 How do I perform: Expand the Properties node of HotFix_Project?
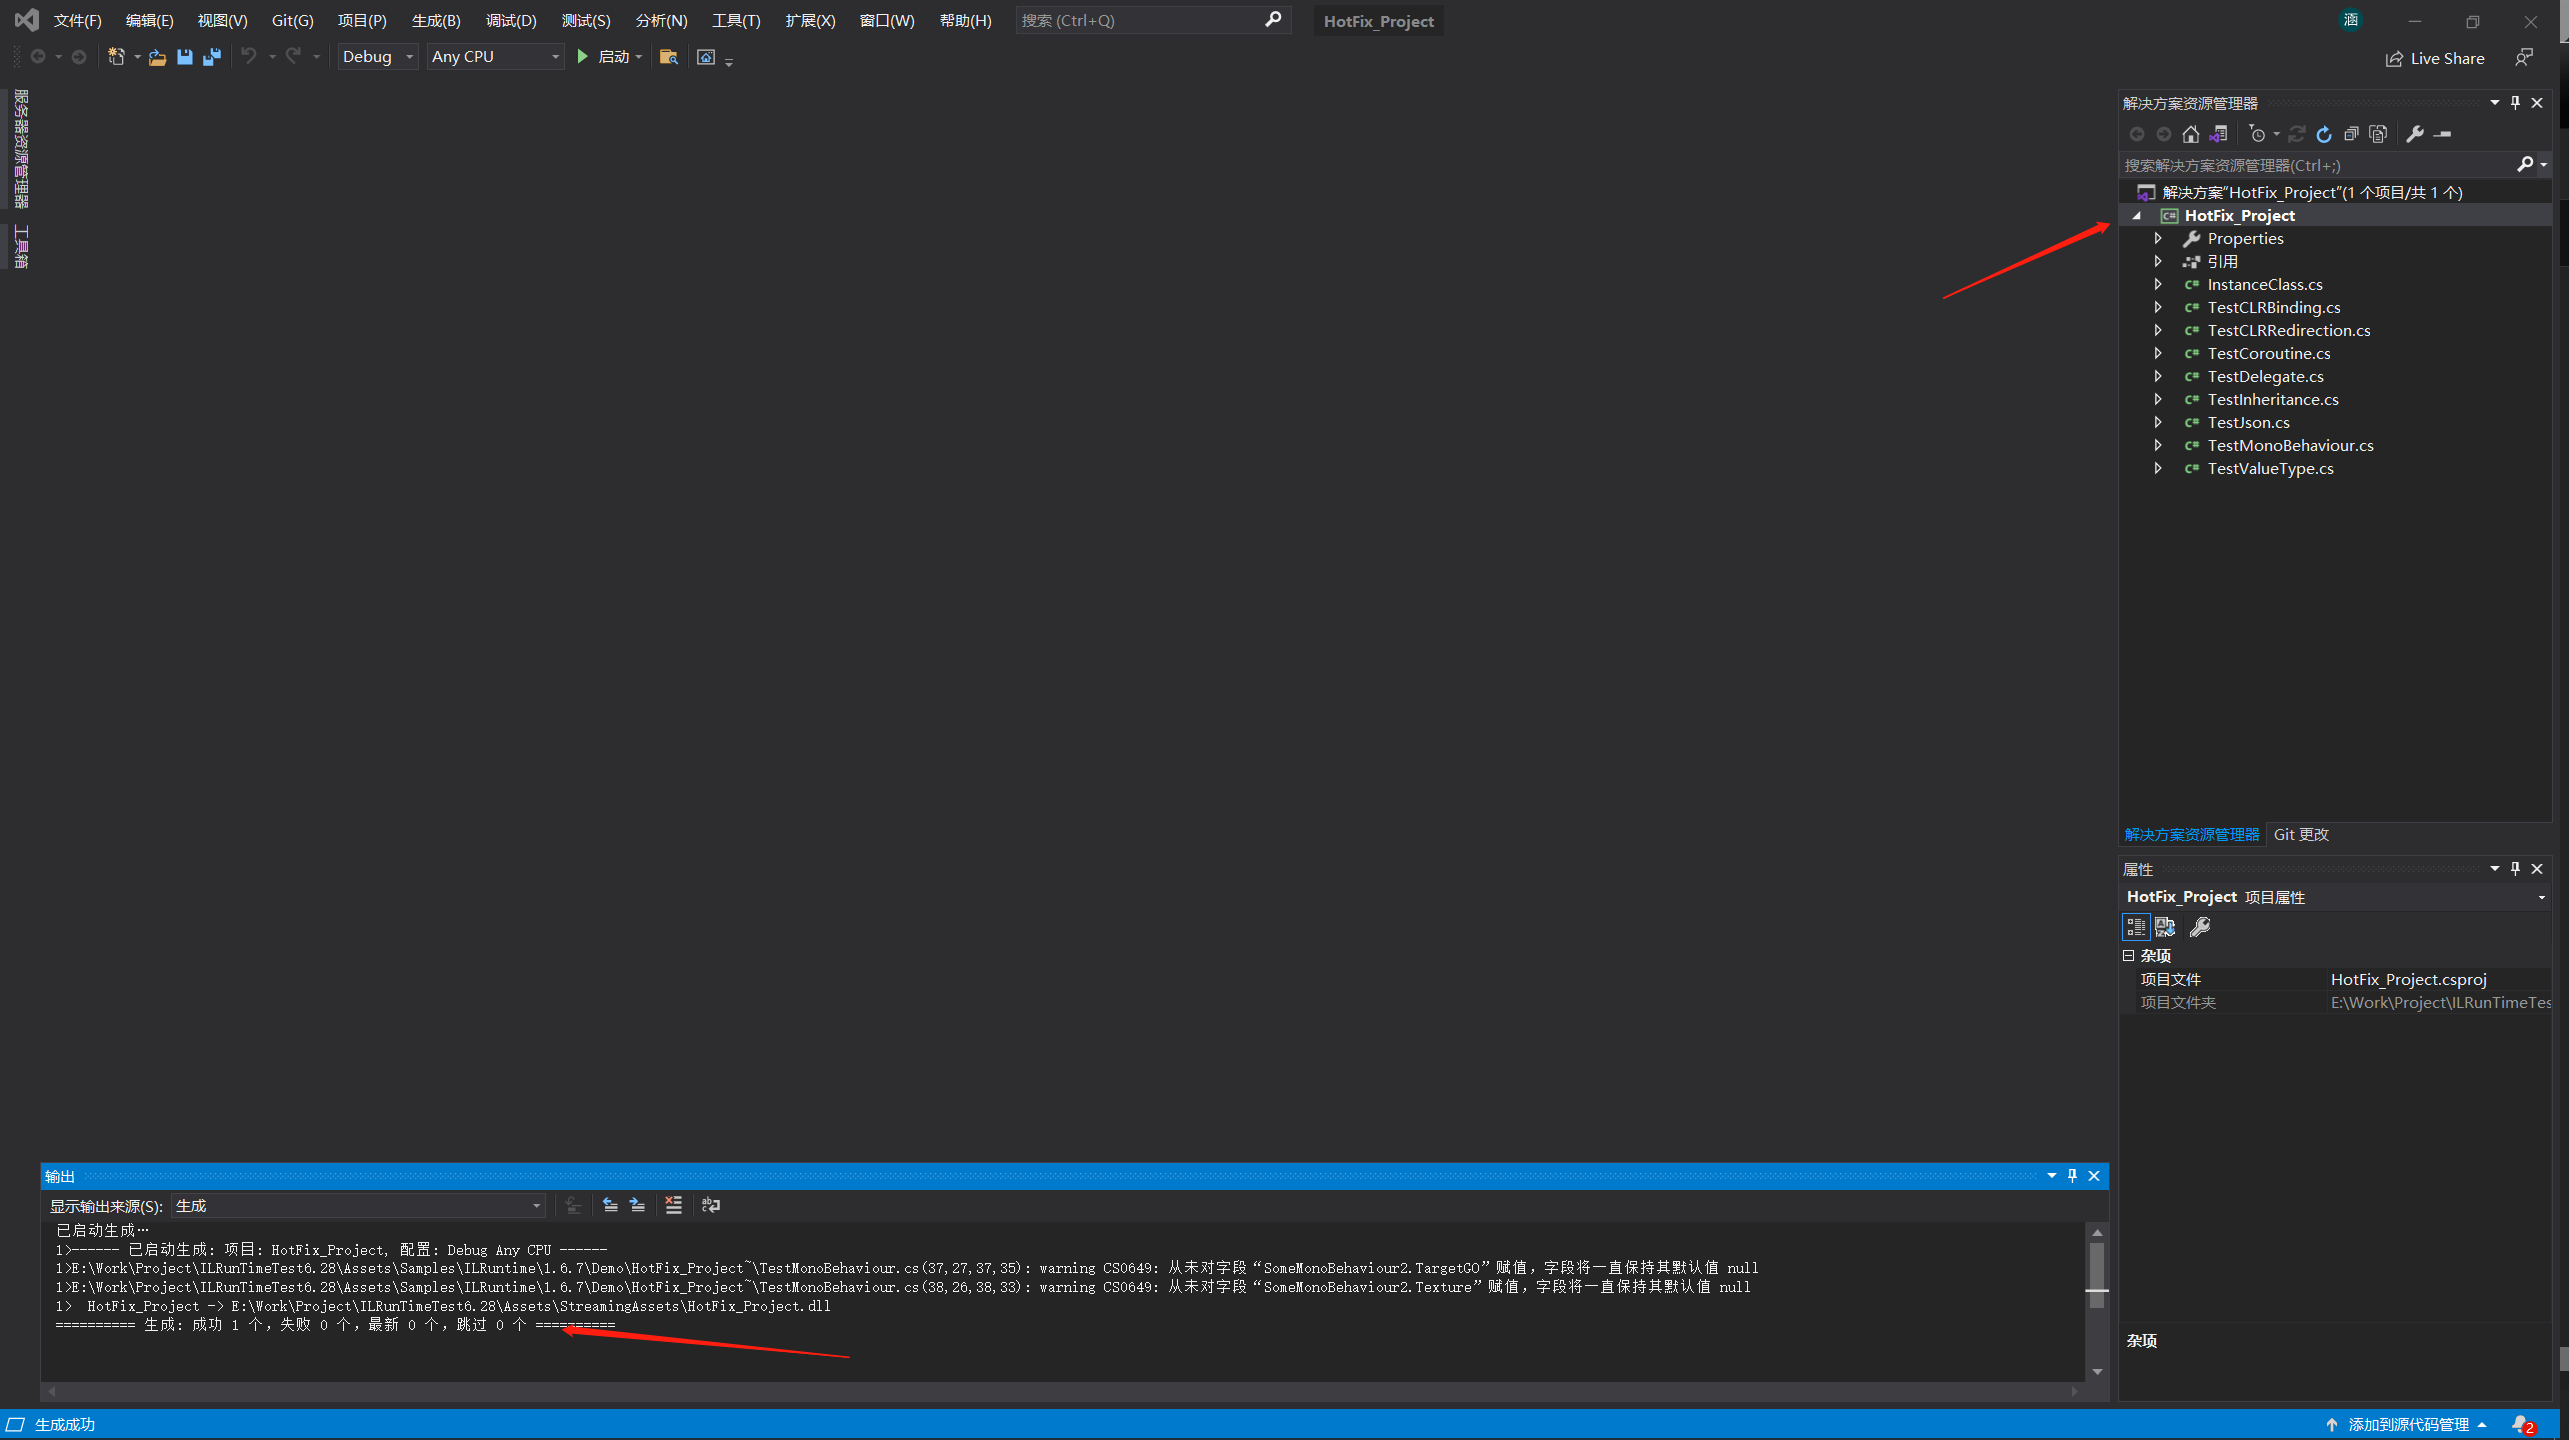coord(2157,238)
